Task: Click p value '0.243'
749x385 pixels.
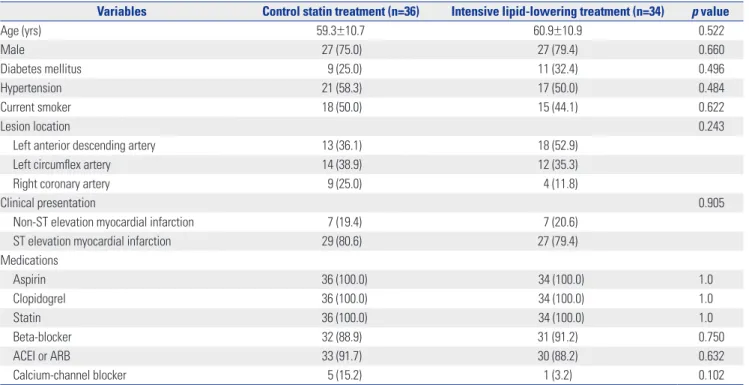Action: [711, 127]
